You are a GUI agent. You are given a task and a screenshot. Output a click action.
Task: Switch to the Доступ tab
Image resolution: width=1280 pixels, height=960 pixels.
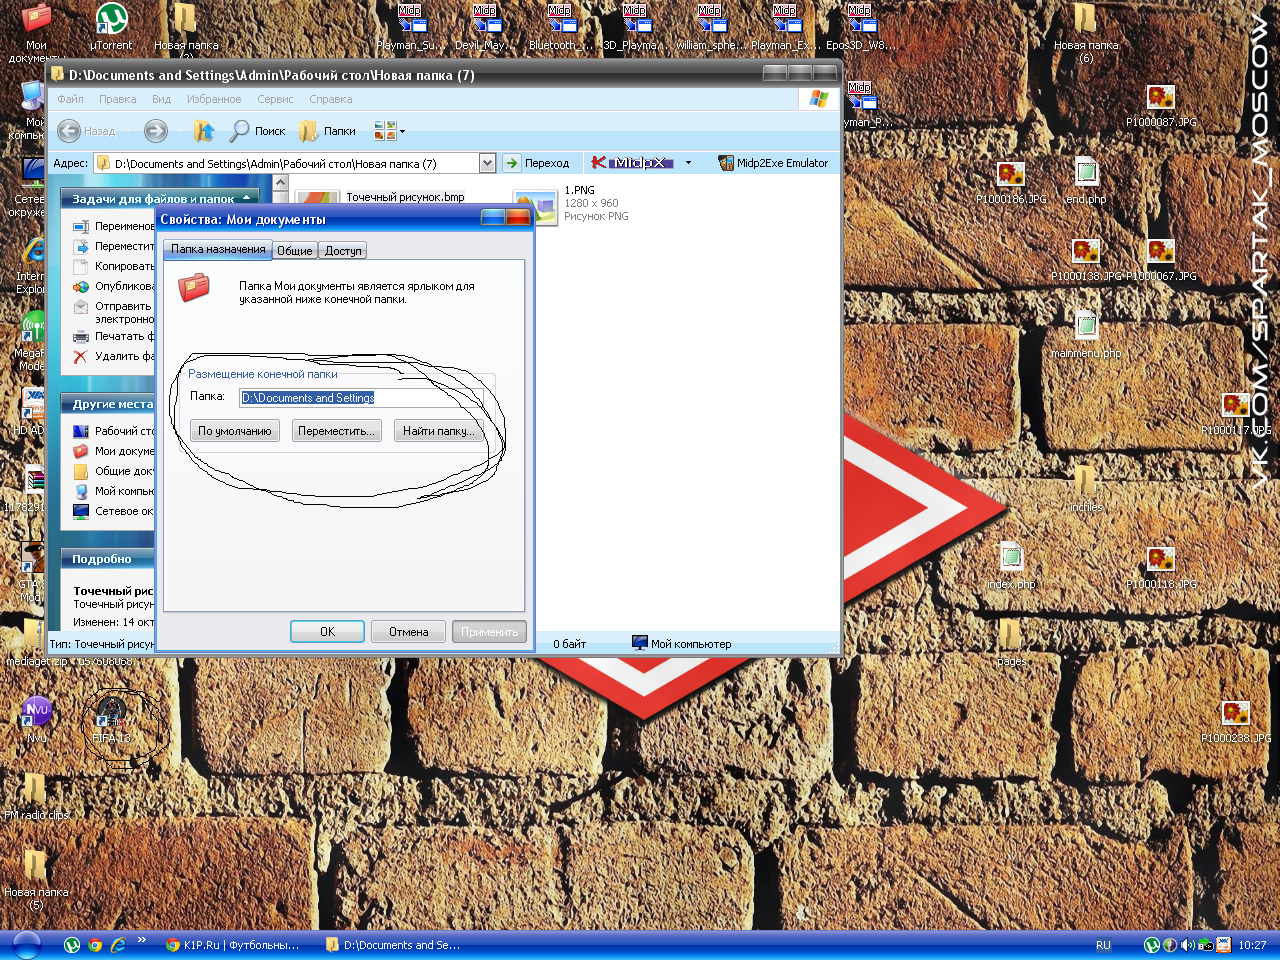(343, 251)
